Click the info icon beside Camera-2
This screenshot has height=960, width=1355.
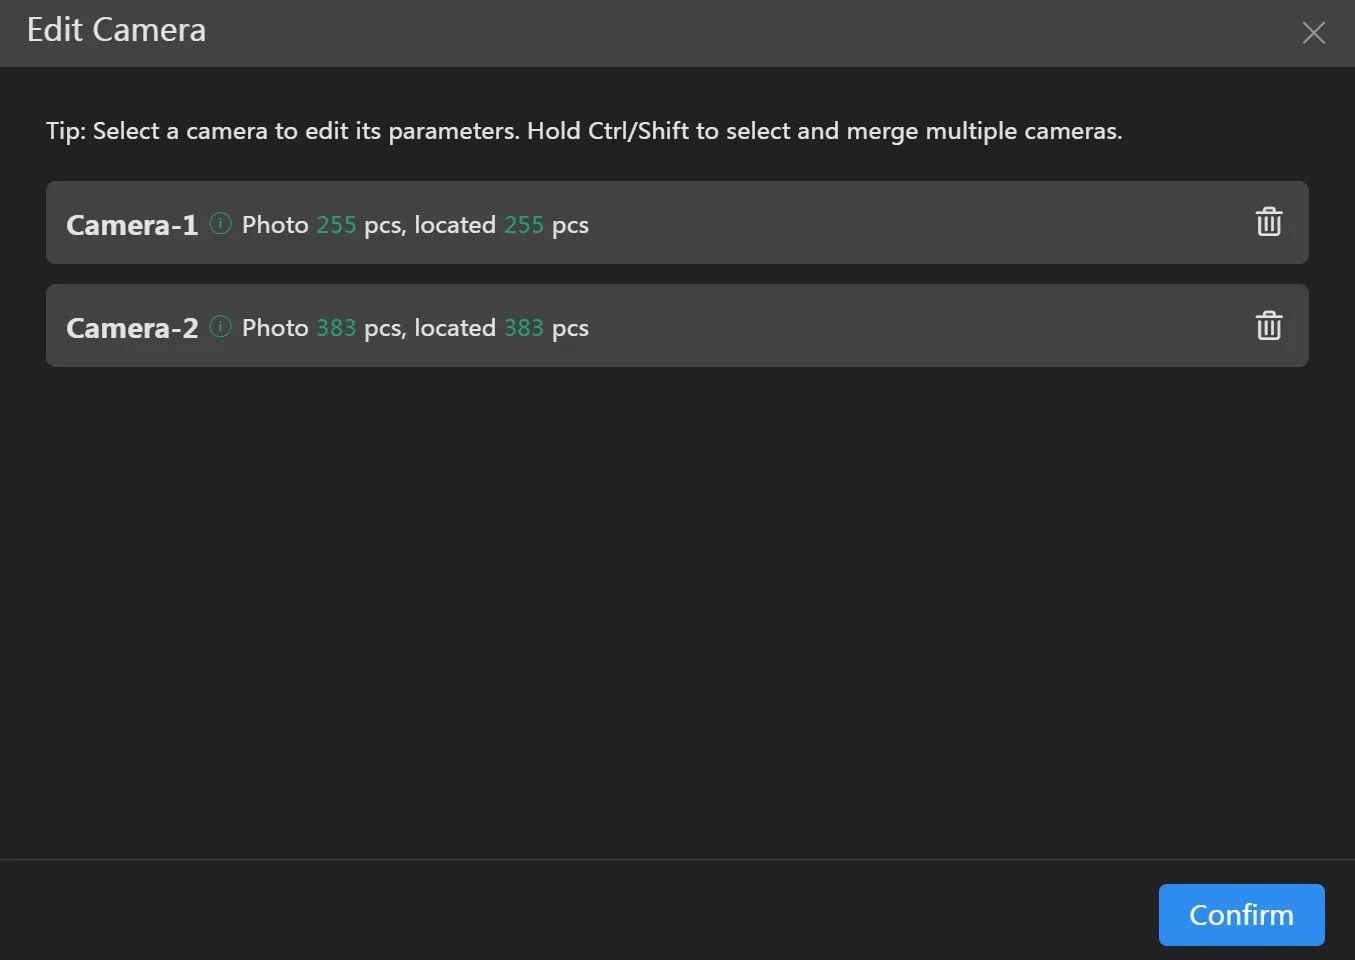click(x=220, y=326)
